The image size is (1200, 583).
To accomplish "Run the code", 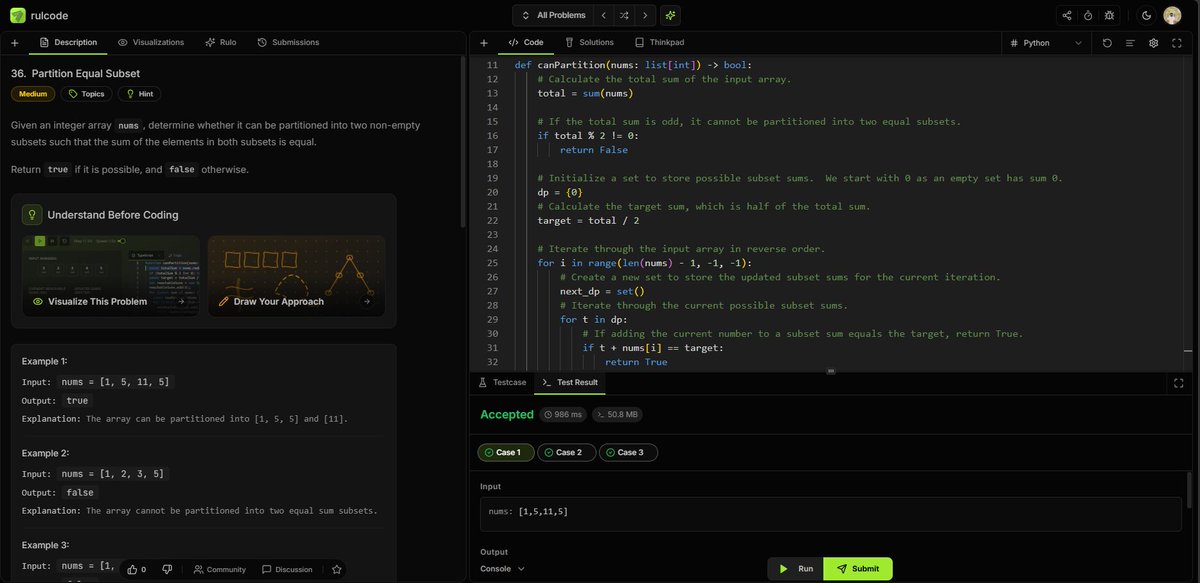I will (795, 568).
